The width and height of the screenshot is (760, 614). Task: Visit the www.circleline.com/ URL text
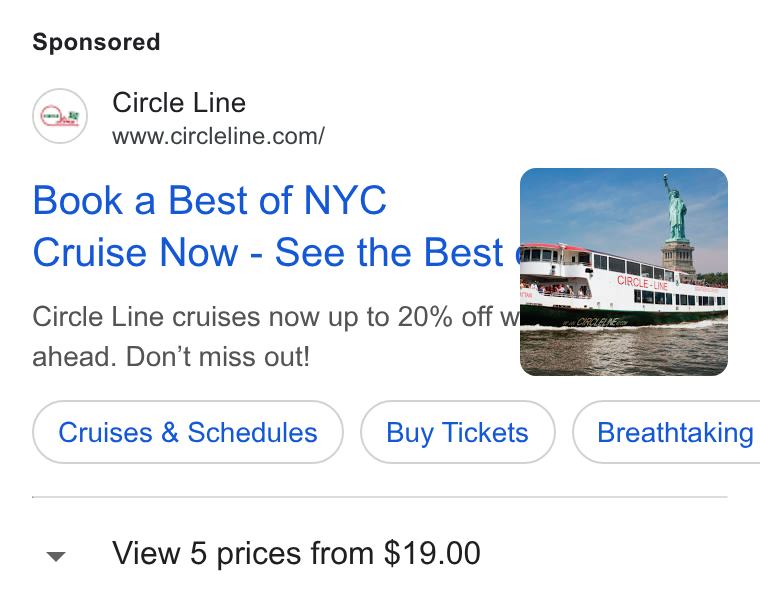(x=218, y=136)
